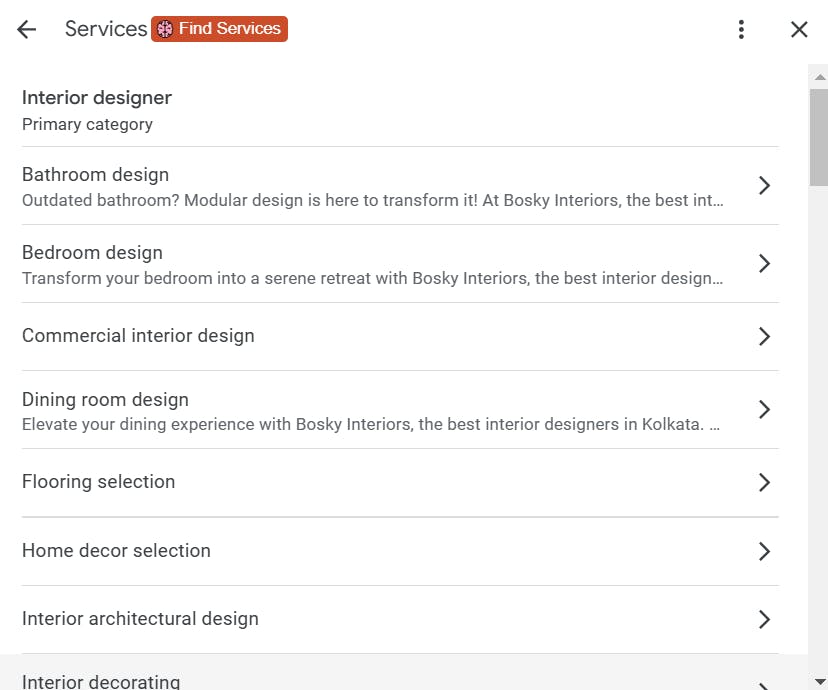Open Interior decorating service item
Viewport: 828px width, 690px height.
[102, 681]
